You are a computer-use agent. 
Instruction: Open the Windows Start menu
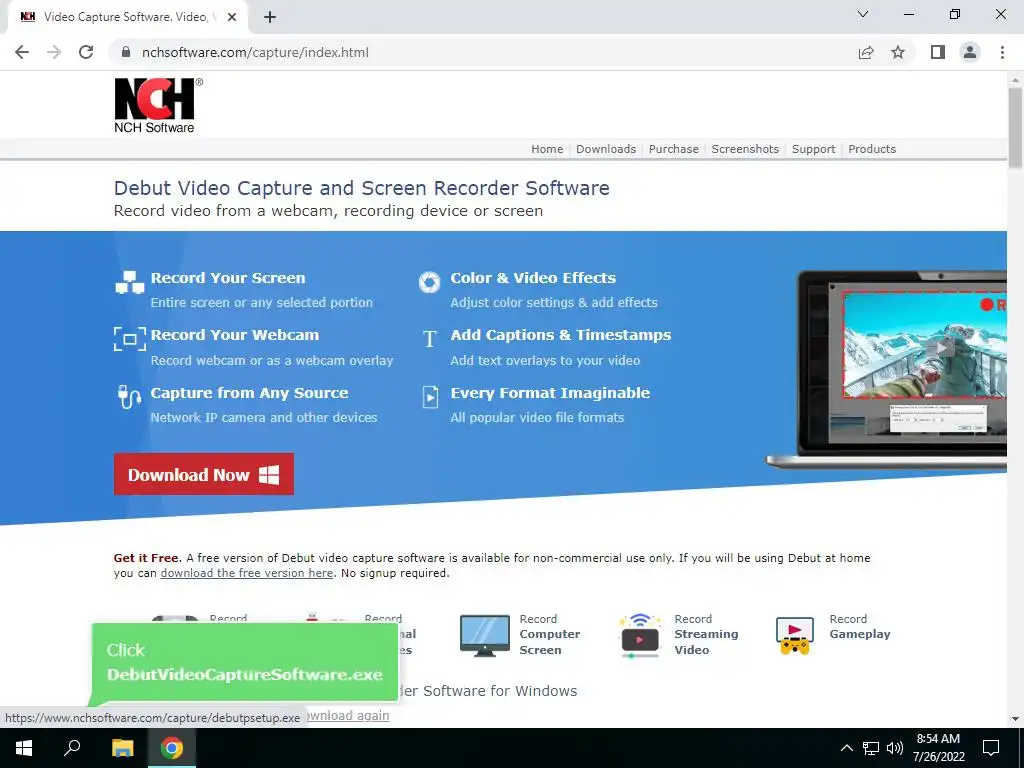(x=24, y=748)
